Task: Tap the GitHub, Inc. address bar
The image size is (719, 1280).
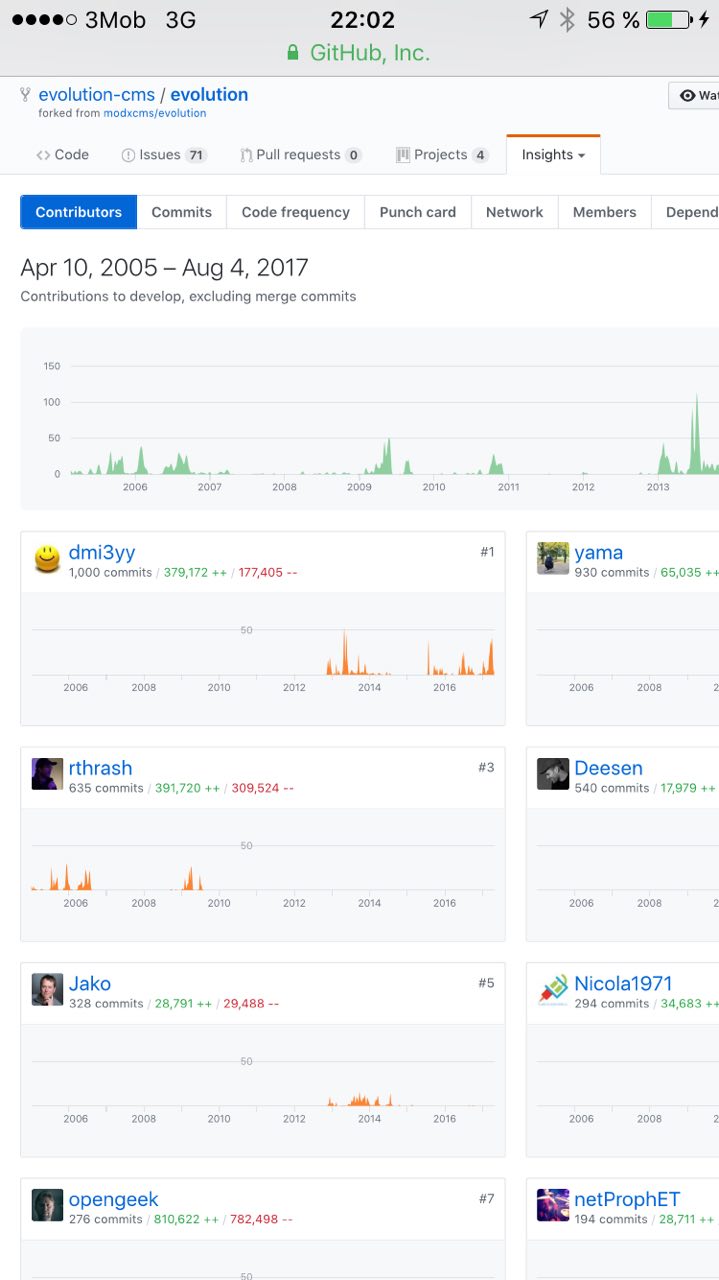Action: point(359,53)
